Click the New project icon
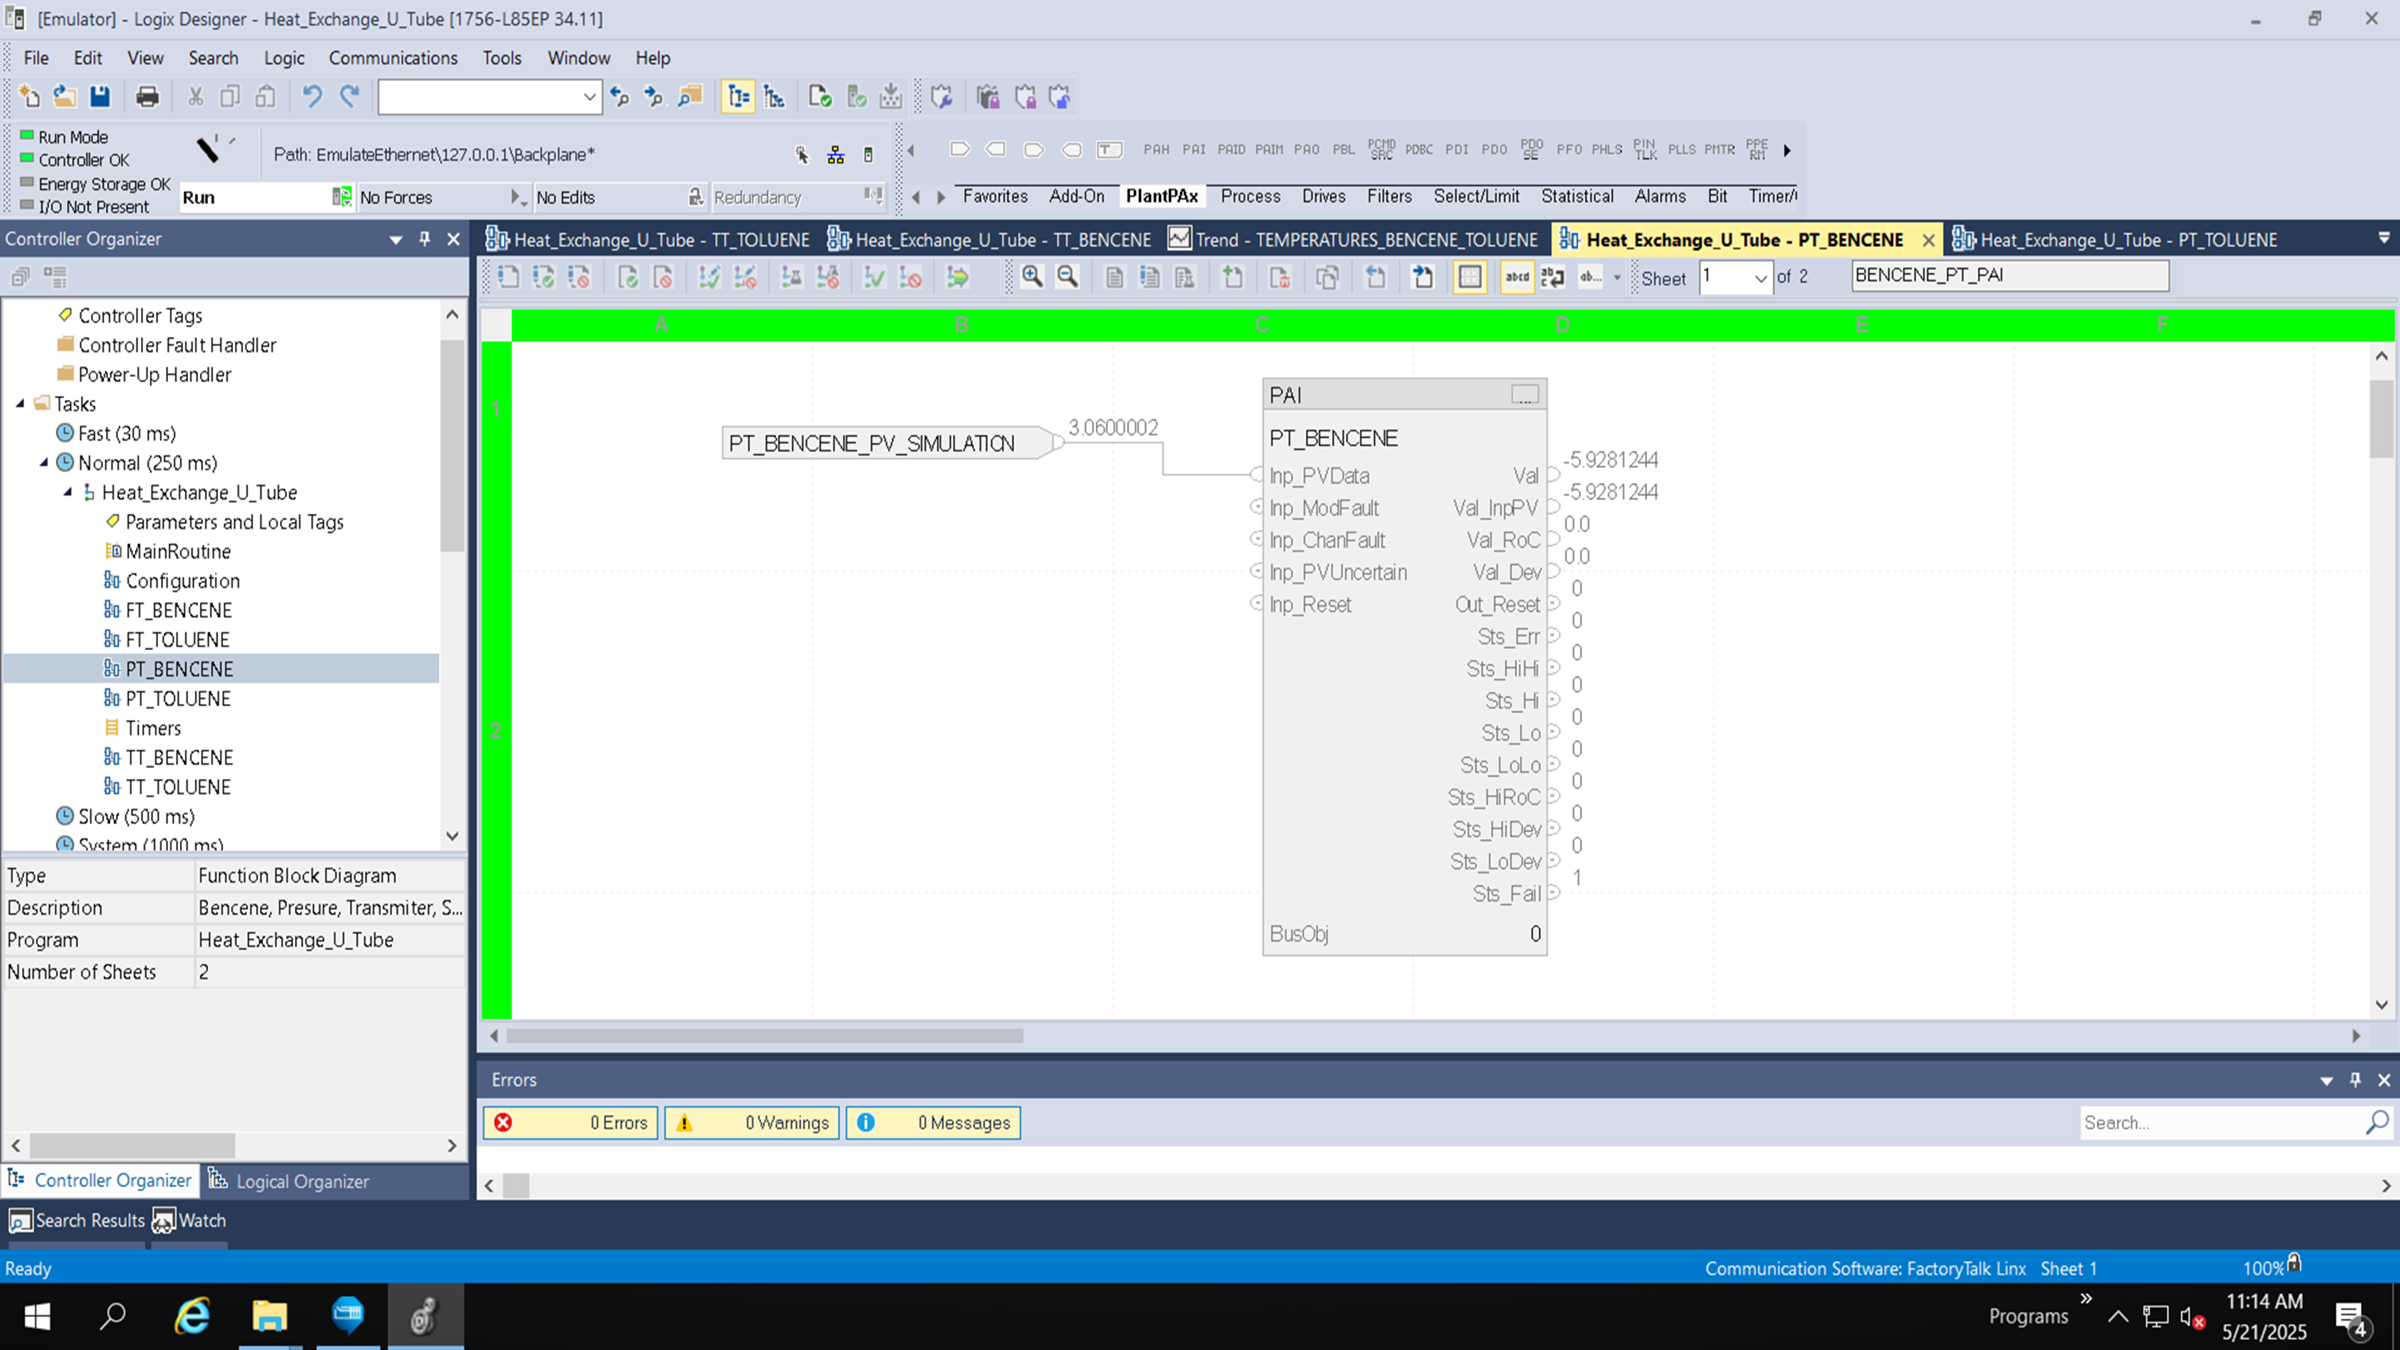2400x1350 pixels. 29,96
